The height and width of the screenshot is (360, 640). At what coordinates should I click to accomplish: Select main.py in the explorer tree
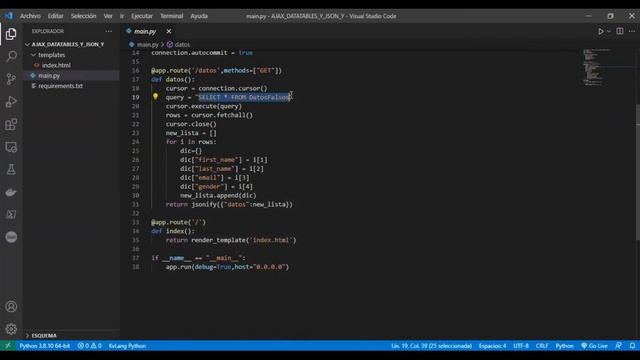tap(49, 76)
